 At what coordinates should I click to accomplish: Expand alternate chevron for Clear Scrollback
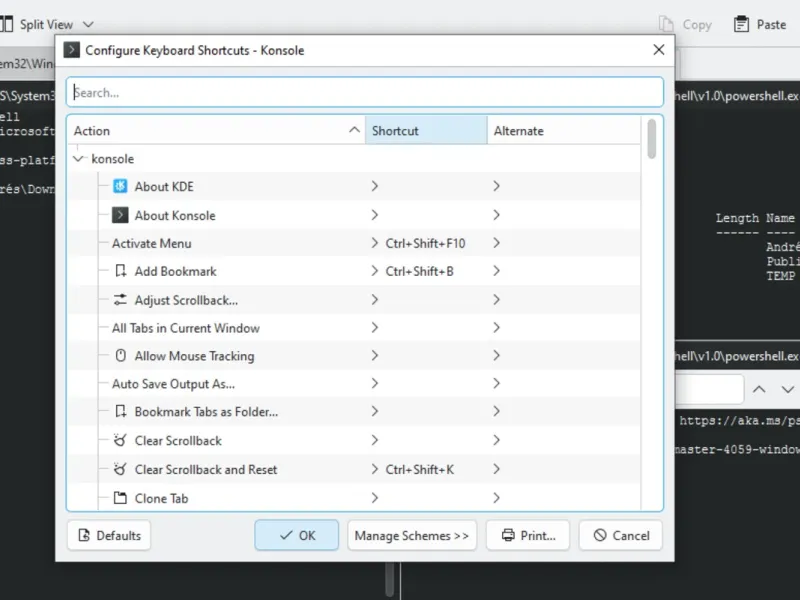(x=496, y=440)
